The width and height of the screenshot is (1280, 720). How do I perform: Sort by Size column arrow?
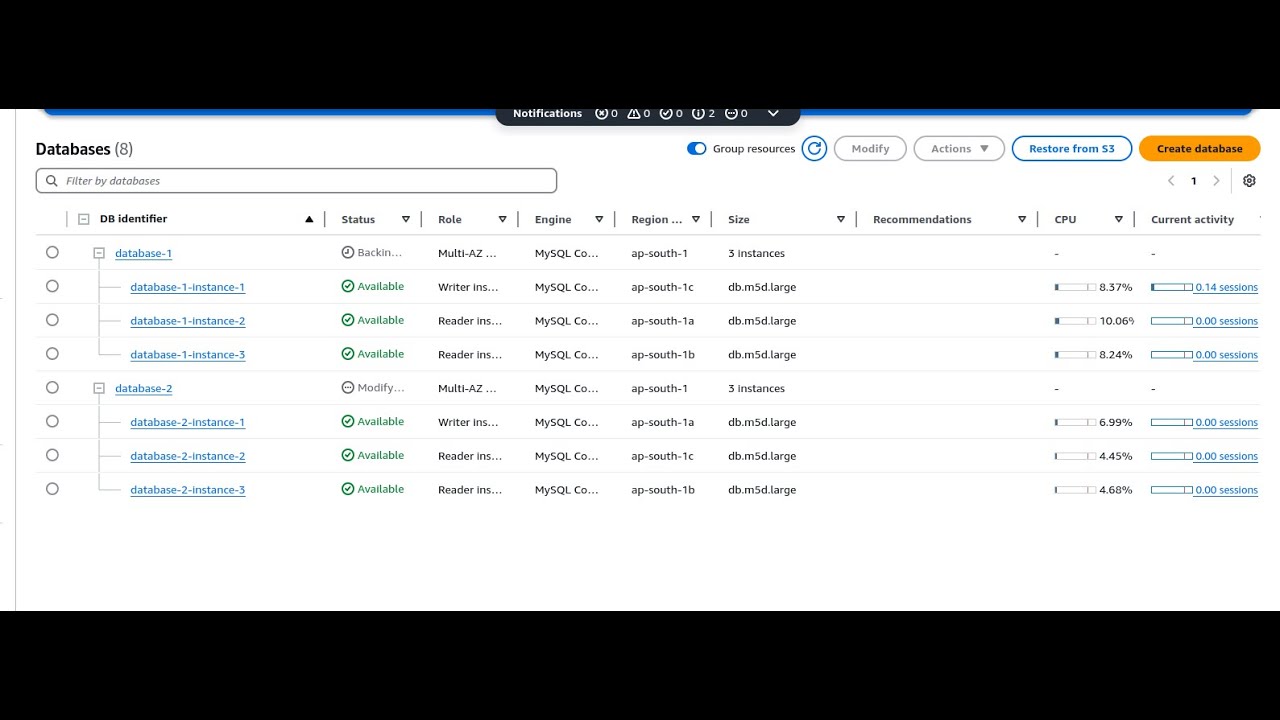(841, 219)
